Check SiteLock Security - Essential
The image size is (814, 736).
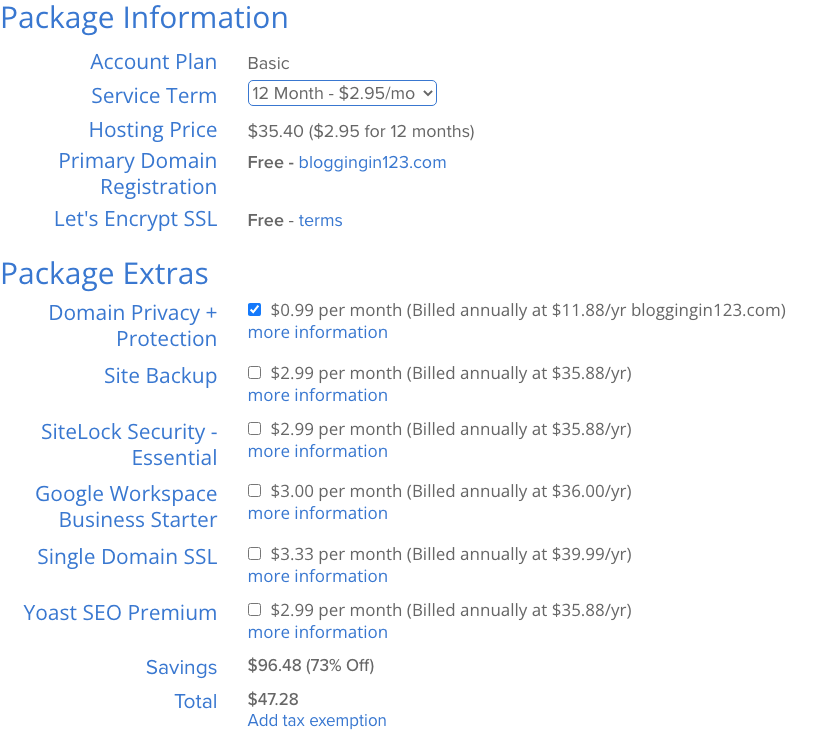pyautogui.click(x=254, y=428)
